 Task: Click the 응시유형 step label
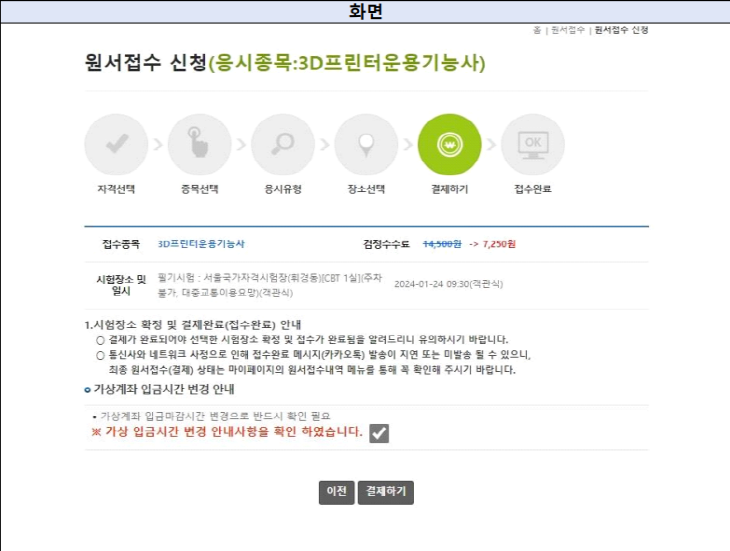click(283, 189)
